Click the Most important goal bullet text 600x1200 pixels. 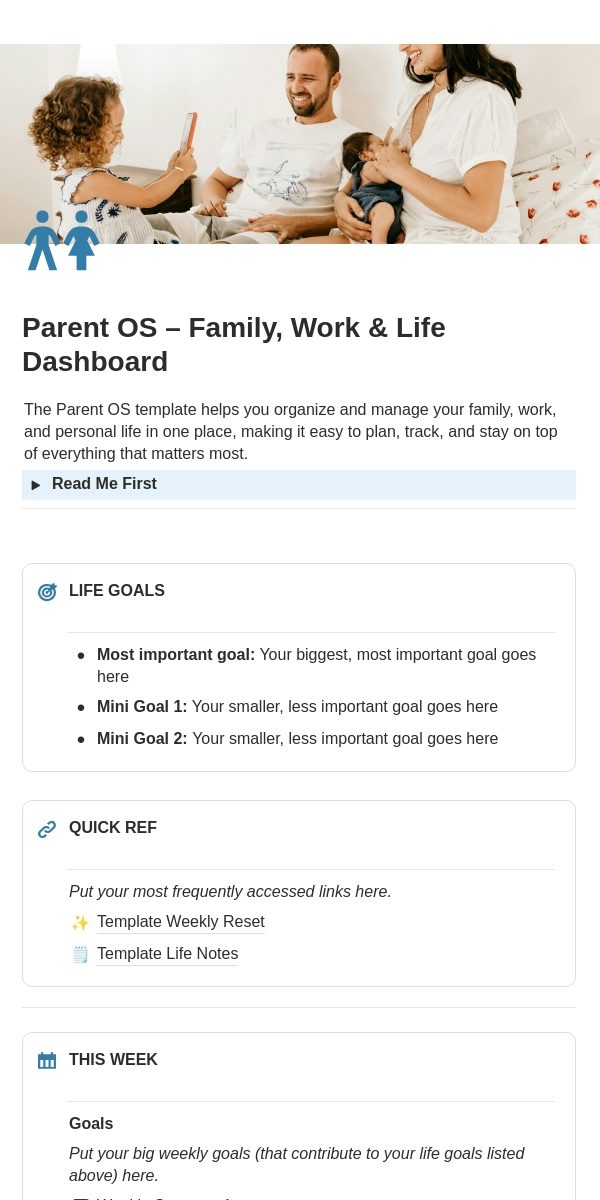[x=316, y=665]
